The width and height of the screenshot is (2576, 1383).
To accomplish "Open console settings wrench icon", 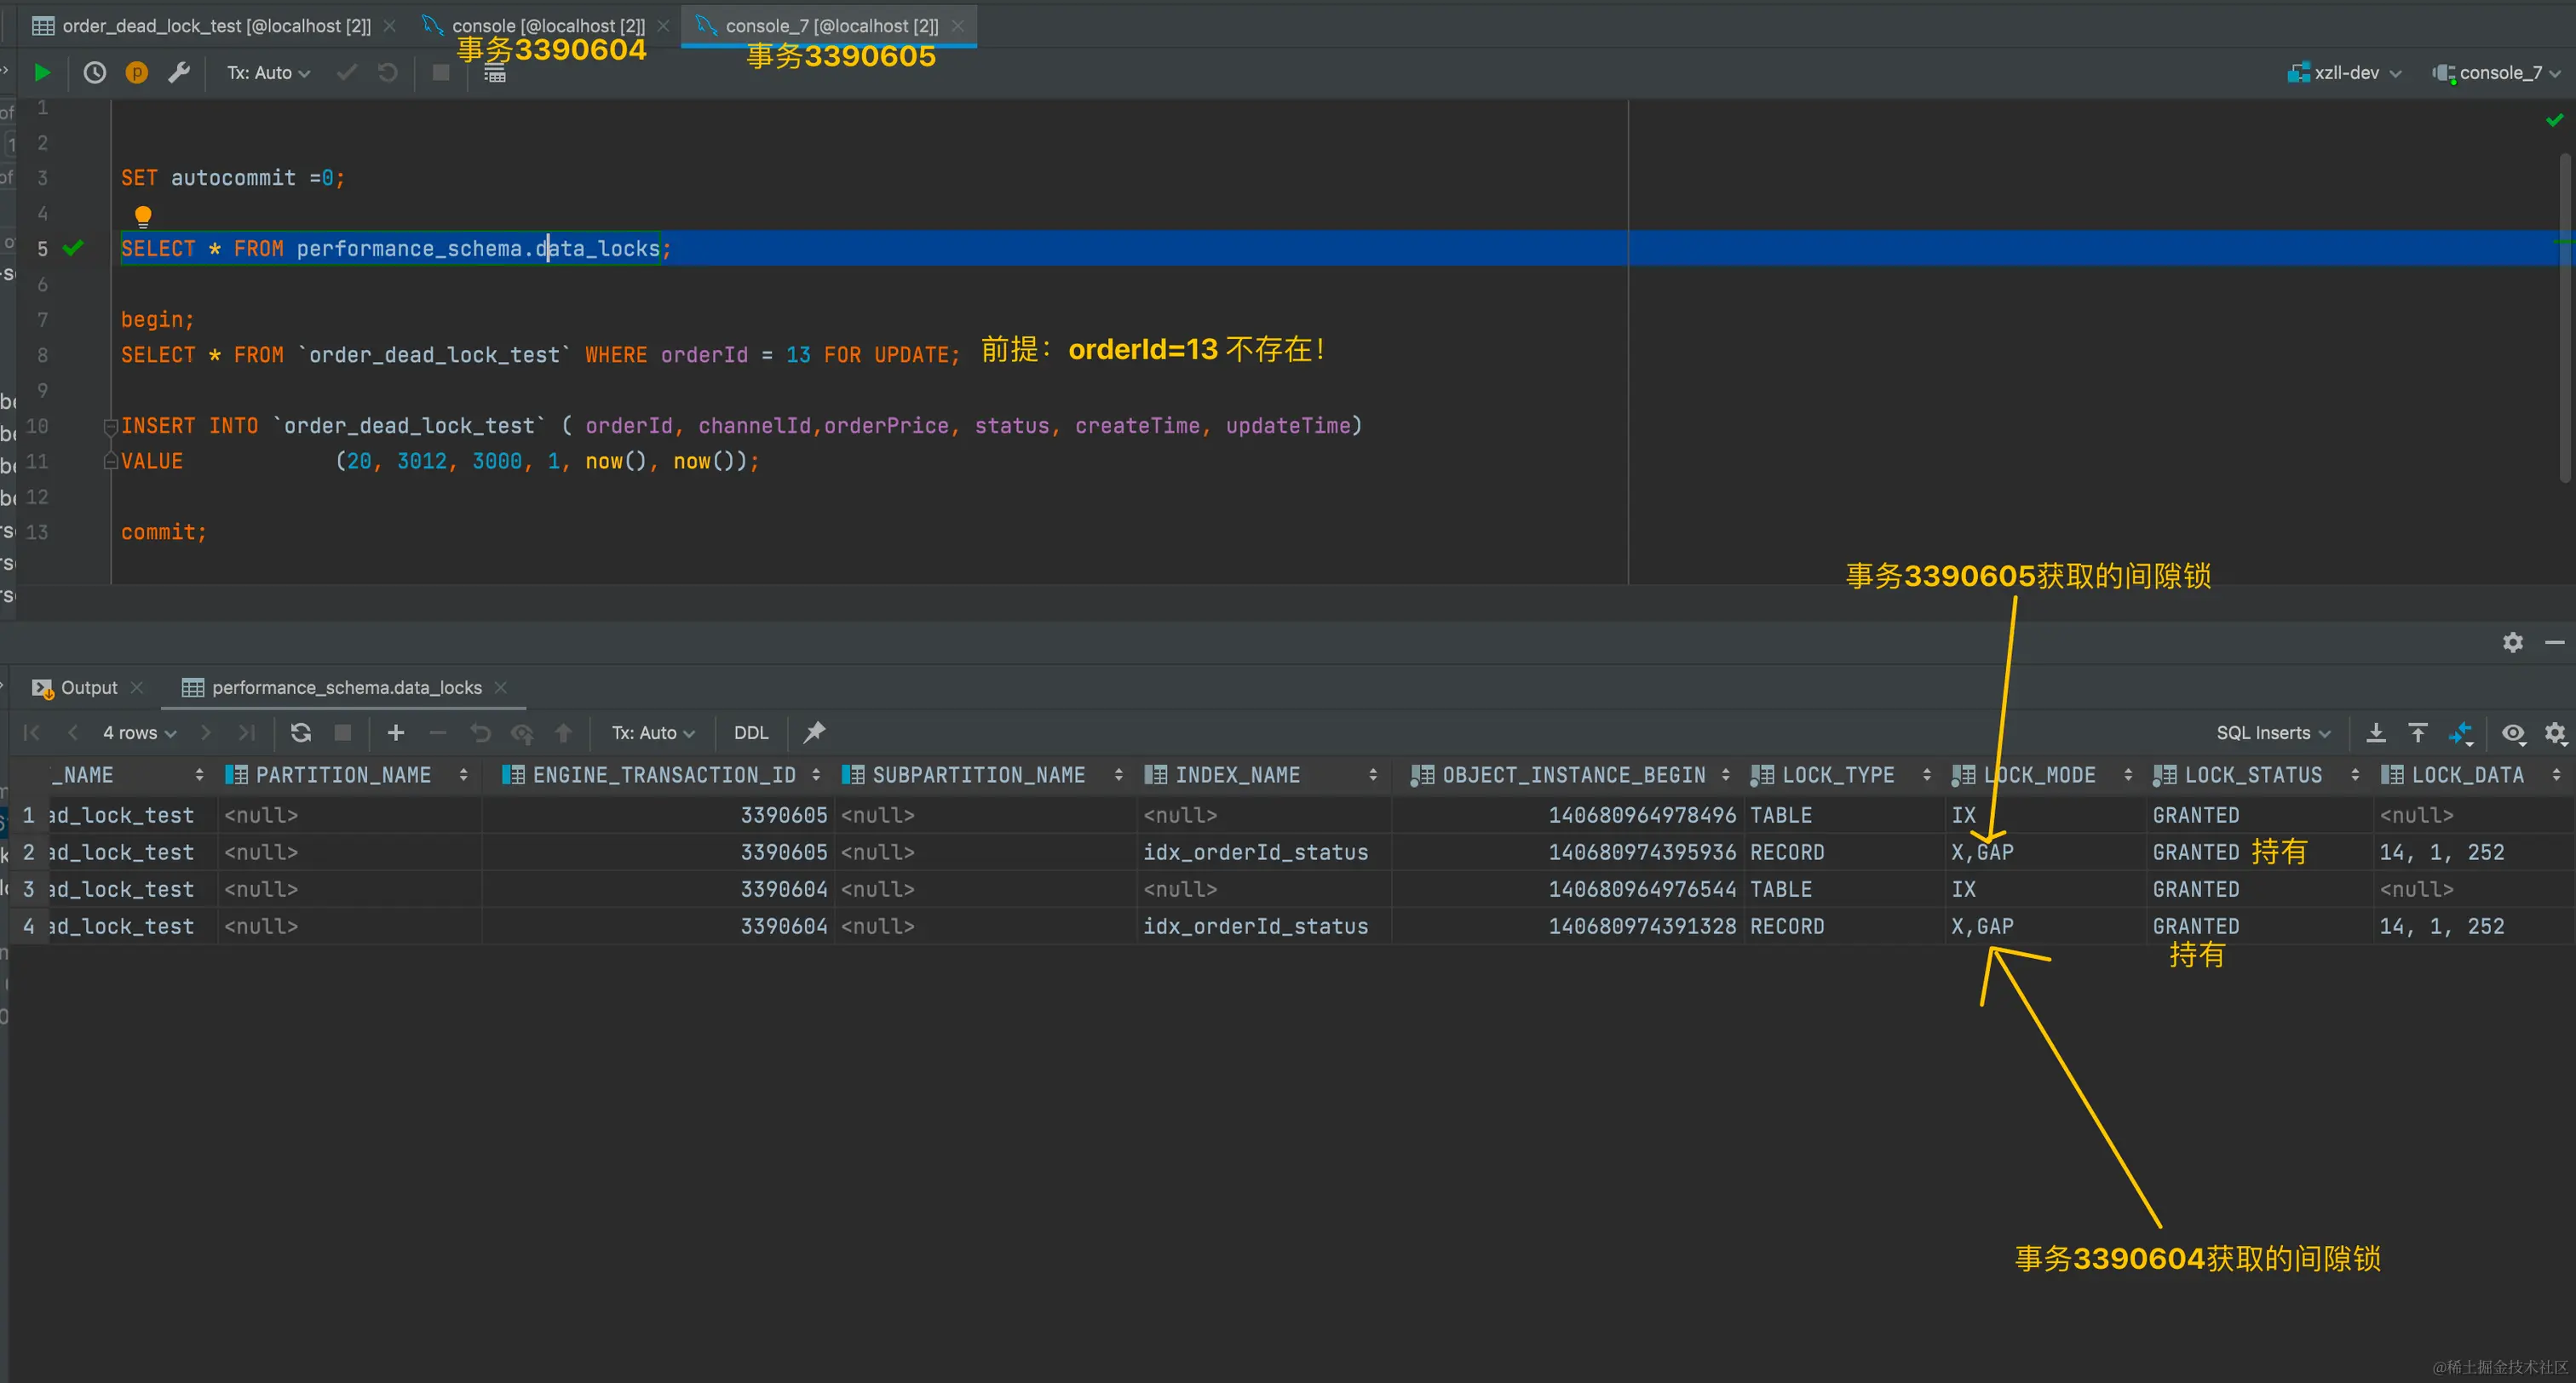I will point(179,73).
